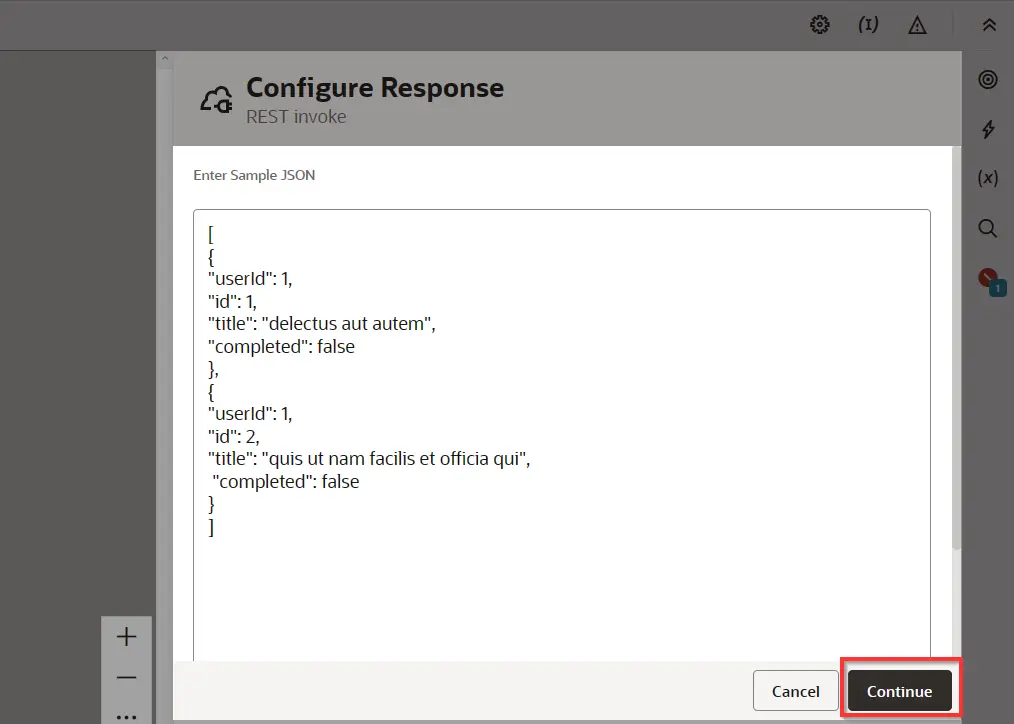Click the Cancel button

point(795,691)
